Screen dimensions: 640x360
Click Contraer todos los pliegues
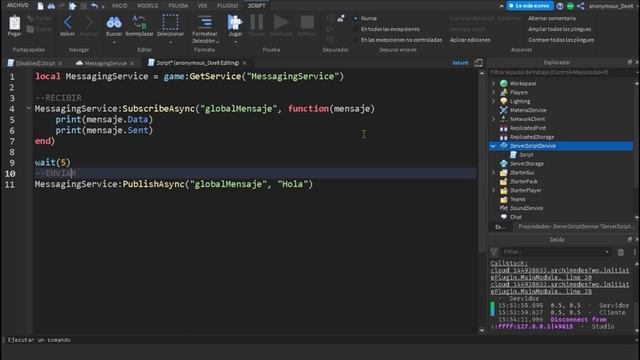(x=561, y=40)
